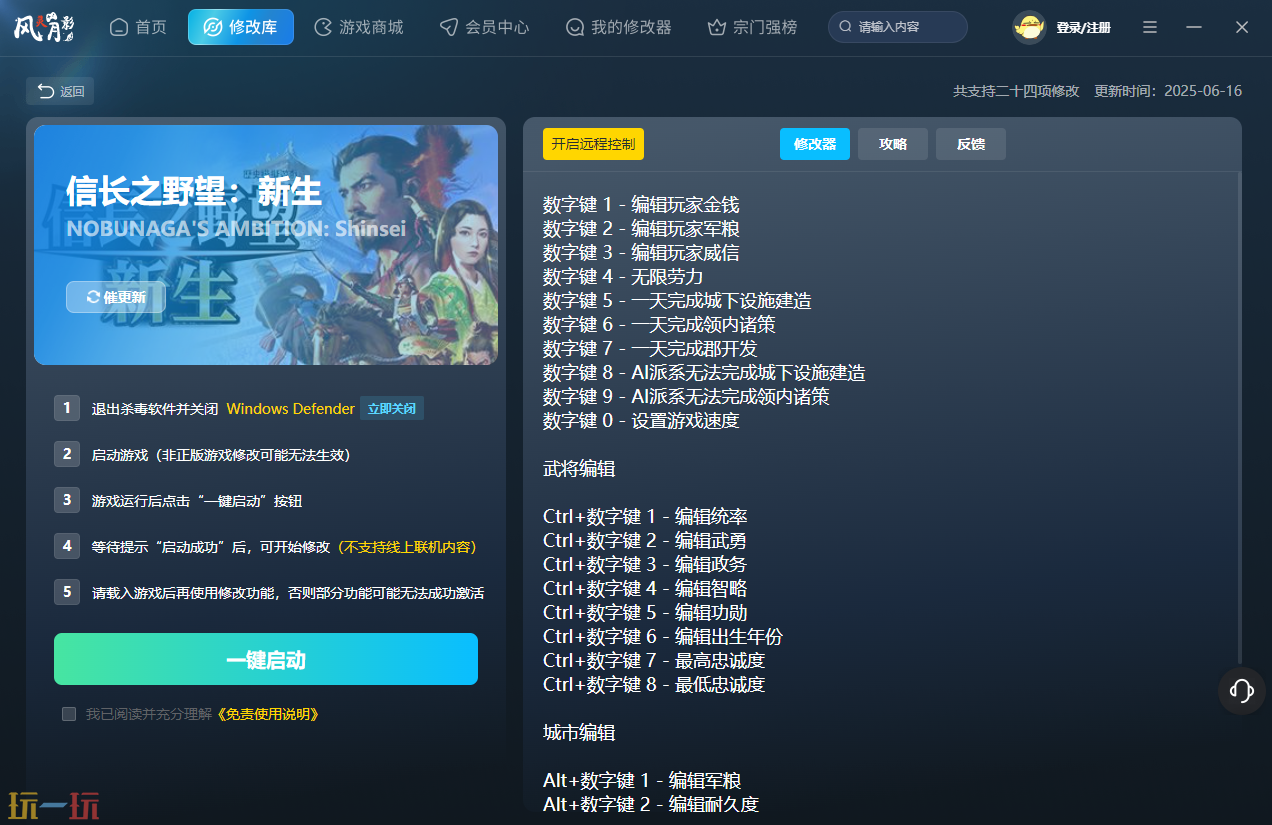Image resolution: width=1272 pixels, height=825 pixels.
Task: Click the 城市编辑 section heading
Action: (579, 733)
